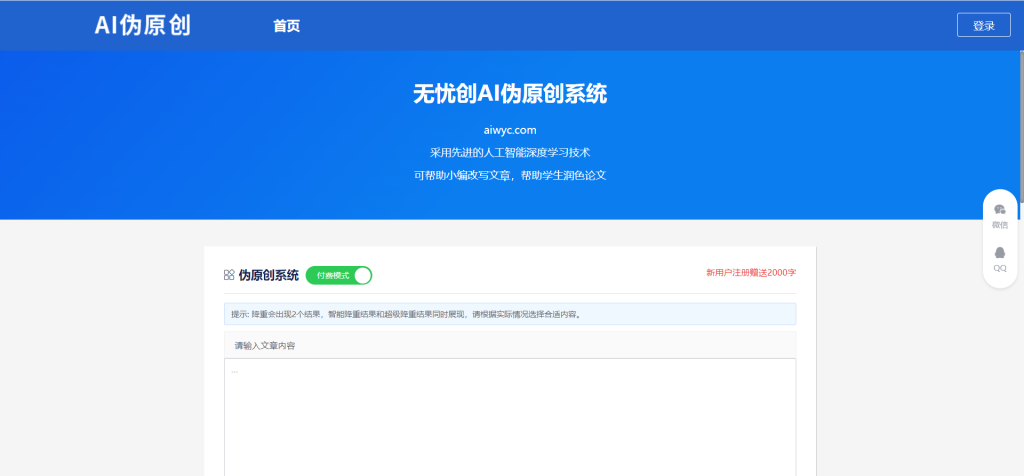
Task: Click the 采用先进的人工智能深度学习技术 tagline
Action: 510,153
